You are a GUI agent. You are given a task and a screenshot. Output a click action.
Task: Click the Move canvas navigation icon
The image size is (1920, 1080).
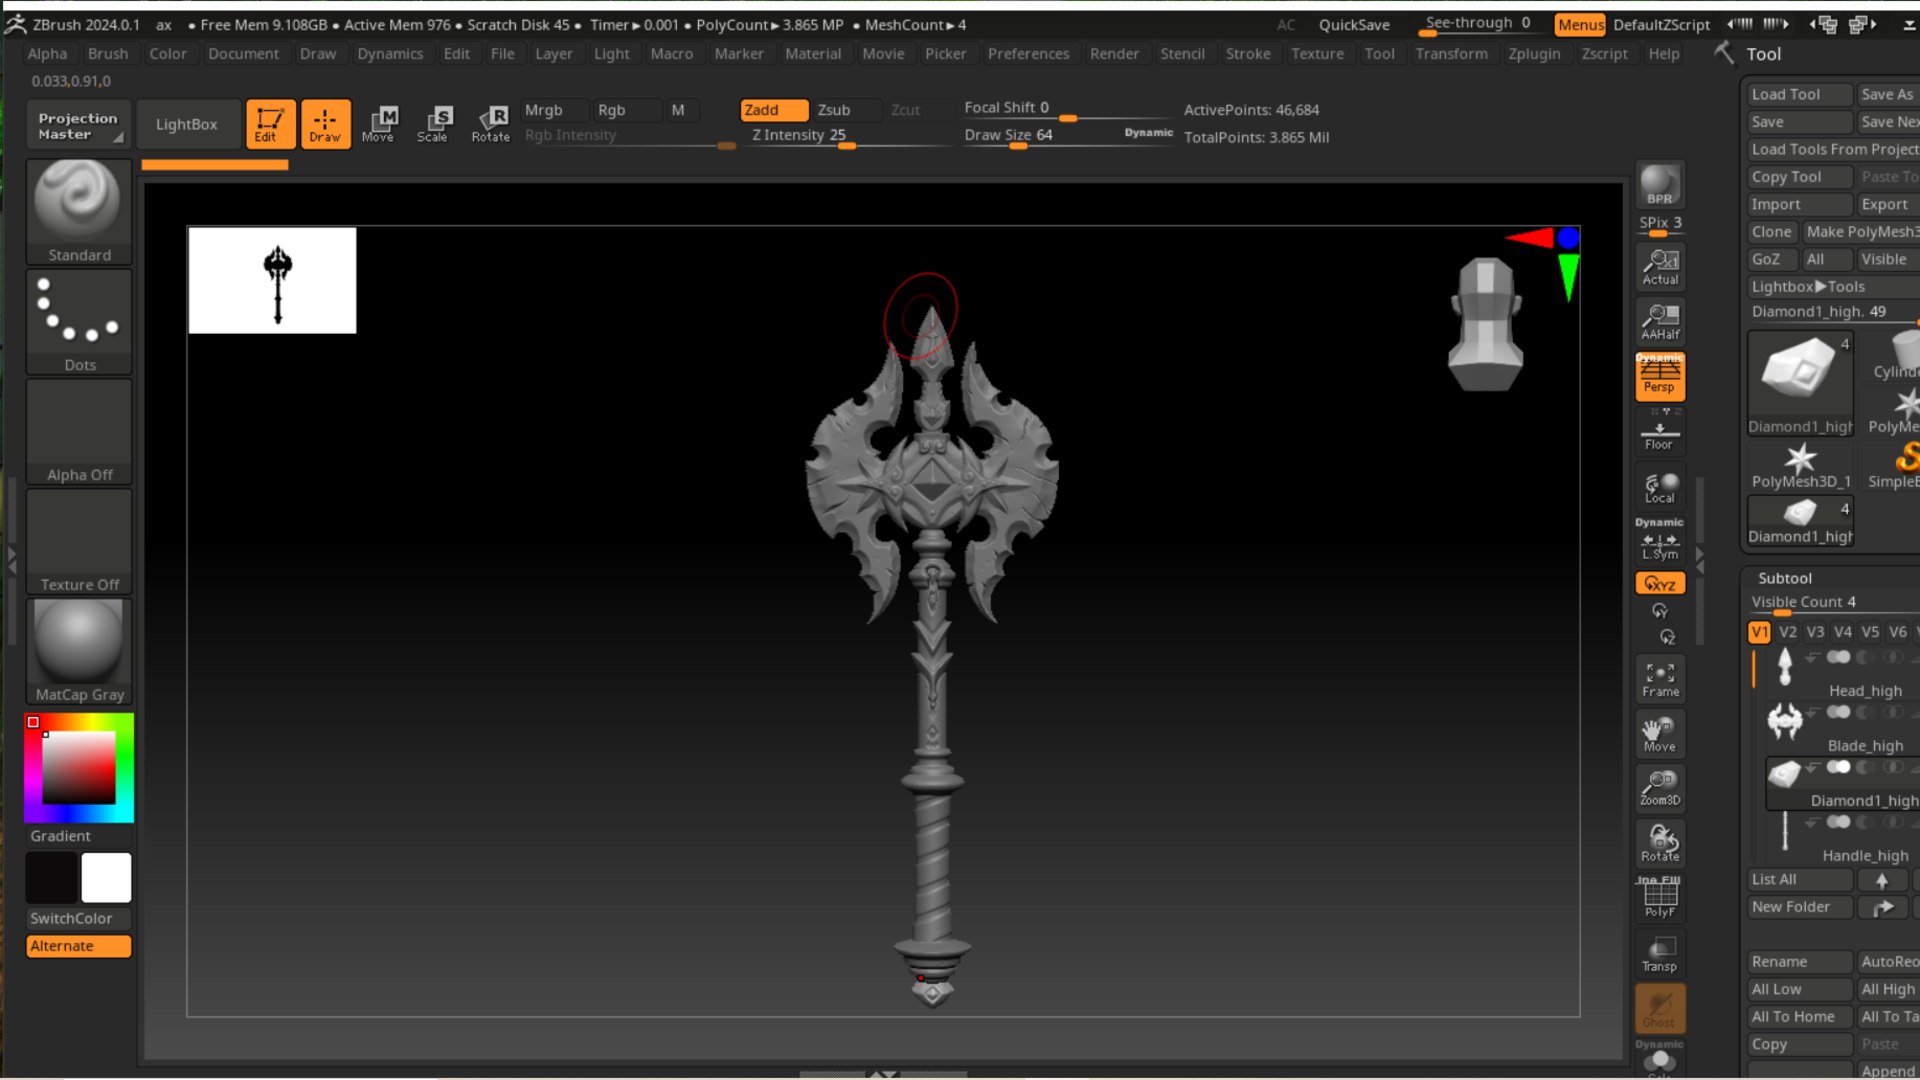coord(1660,734)
